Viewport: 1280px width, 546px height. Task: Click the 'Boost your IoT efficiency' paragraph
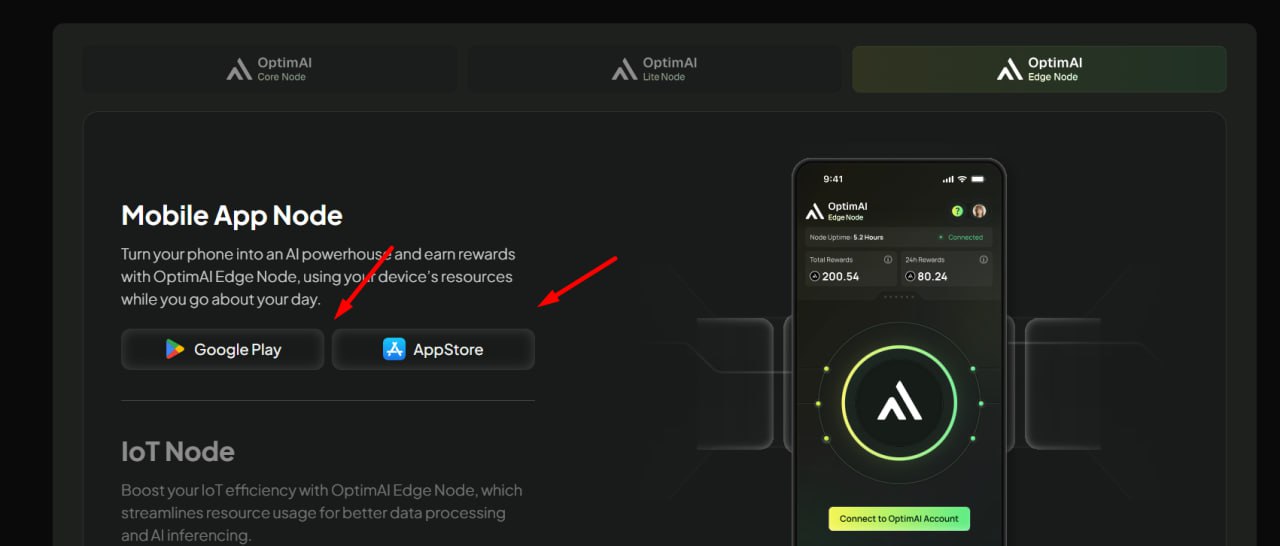[322, 513]
